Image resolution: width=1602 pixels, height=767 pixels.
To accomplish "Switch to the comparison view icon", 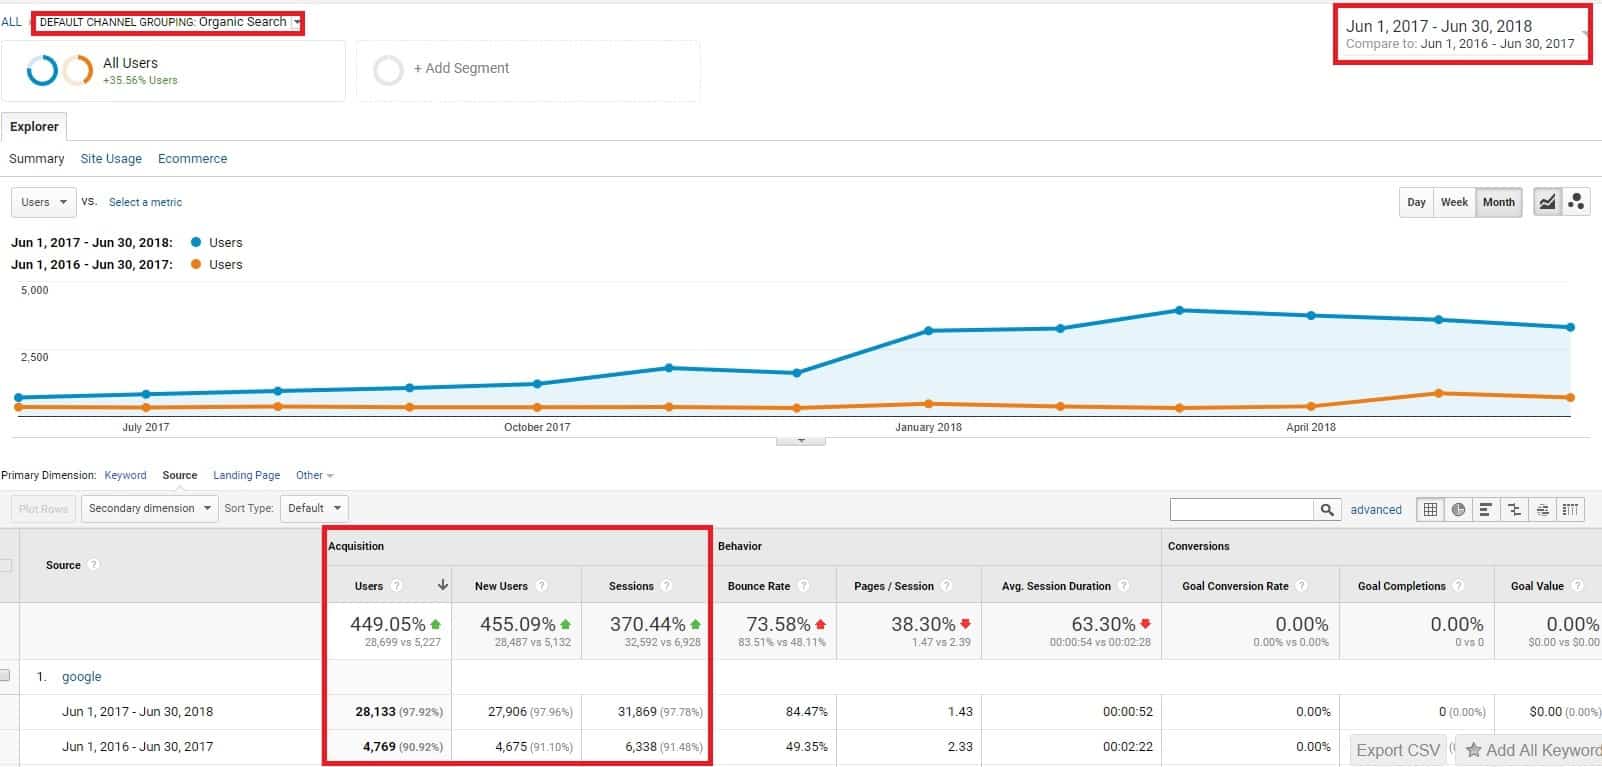I will pos(1514,509).
